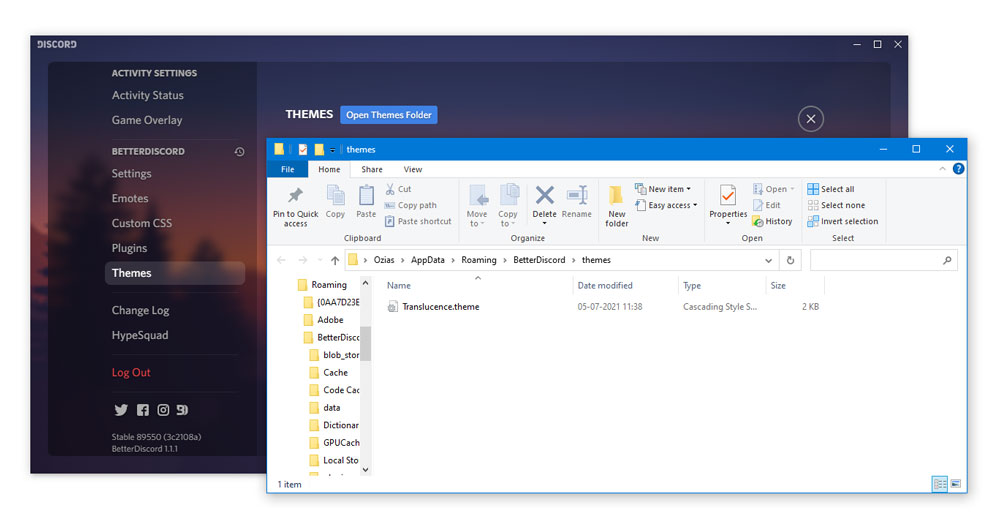Click History in the Open group

772,221
